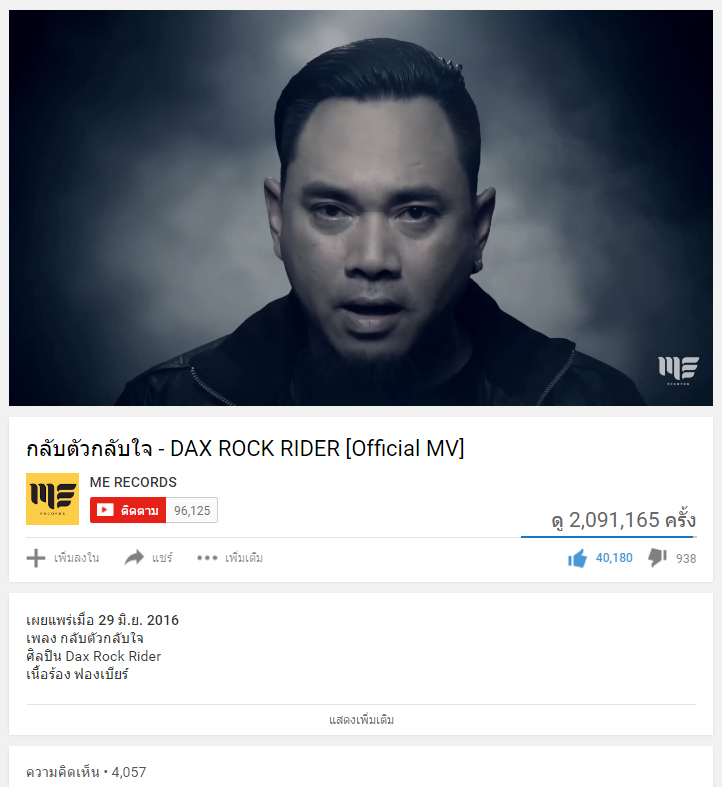
Task: Click the thumbs up like icon
Action: pos(577,558)
